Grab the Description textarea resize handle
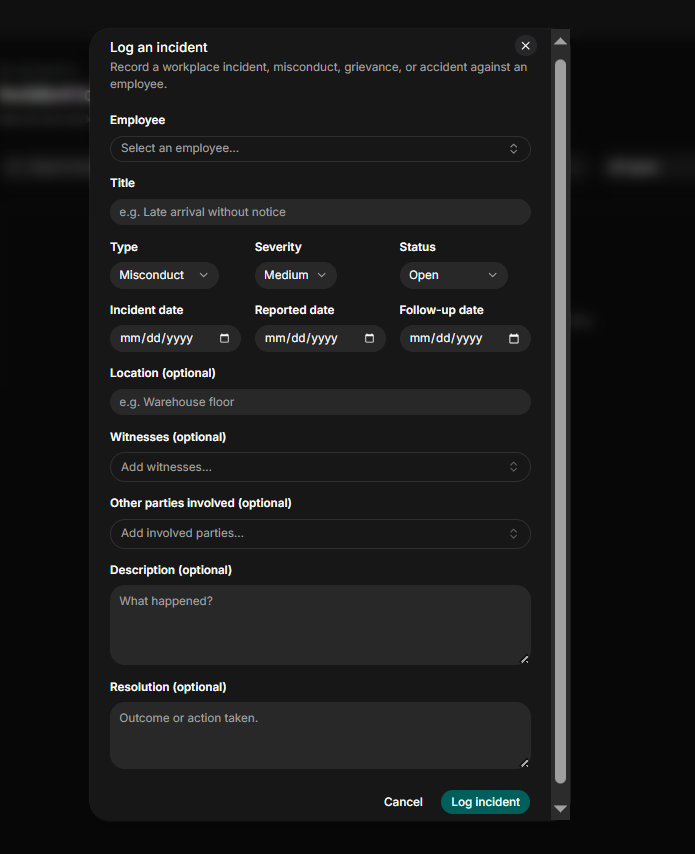695x854 pixels. click(525, 659)
